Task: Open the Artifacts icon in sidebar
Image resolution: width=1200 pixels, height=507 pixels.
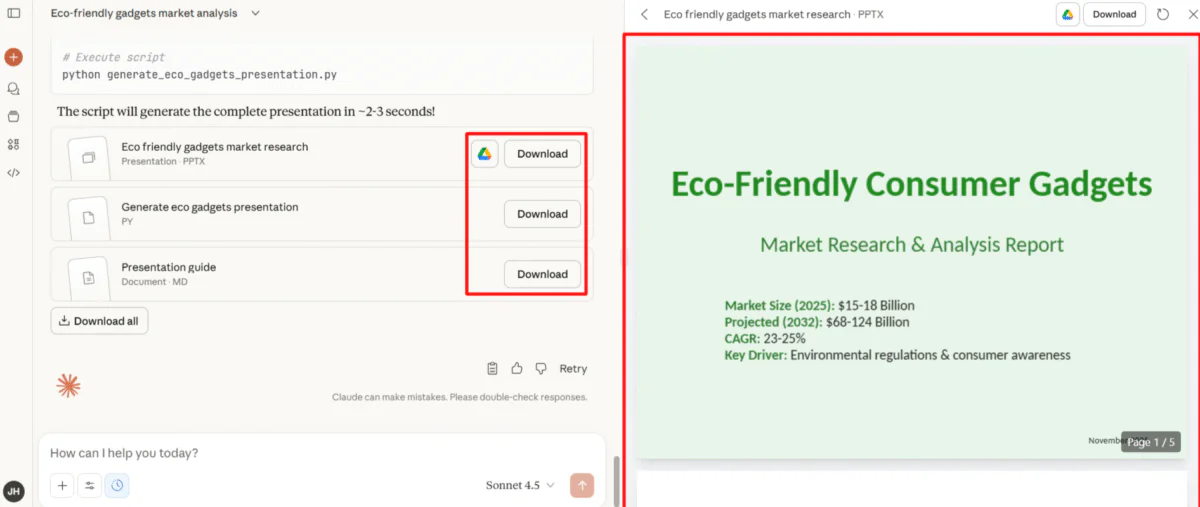Action: click(x=14, y=144)
